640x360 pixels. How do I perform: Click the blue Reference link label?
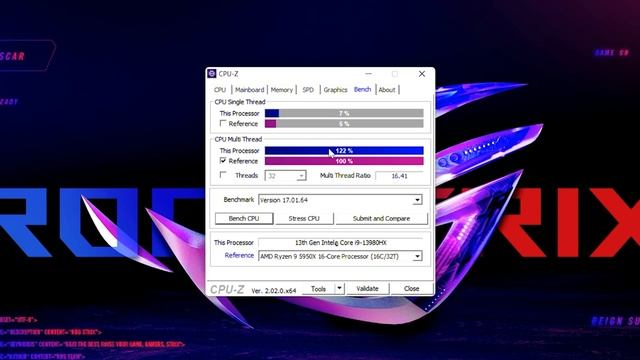coord(239,256)
